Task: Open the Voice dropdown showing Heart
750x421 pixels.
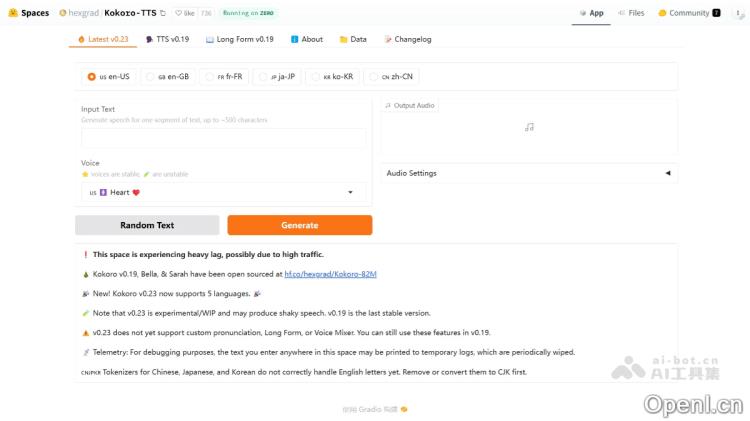Action: pos(222,192)
